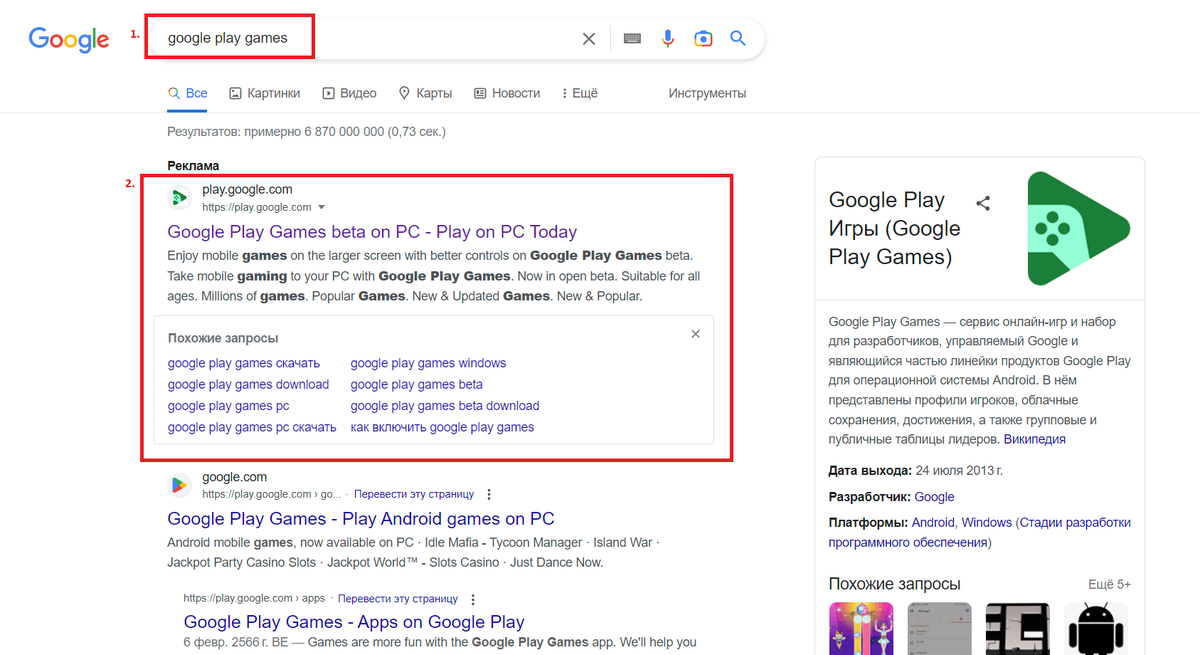Click the Android platform link
Viewport: 1200px width, 655px height.
[933, 522]
